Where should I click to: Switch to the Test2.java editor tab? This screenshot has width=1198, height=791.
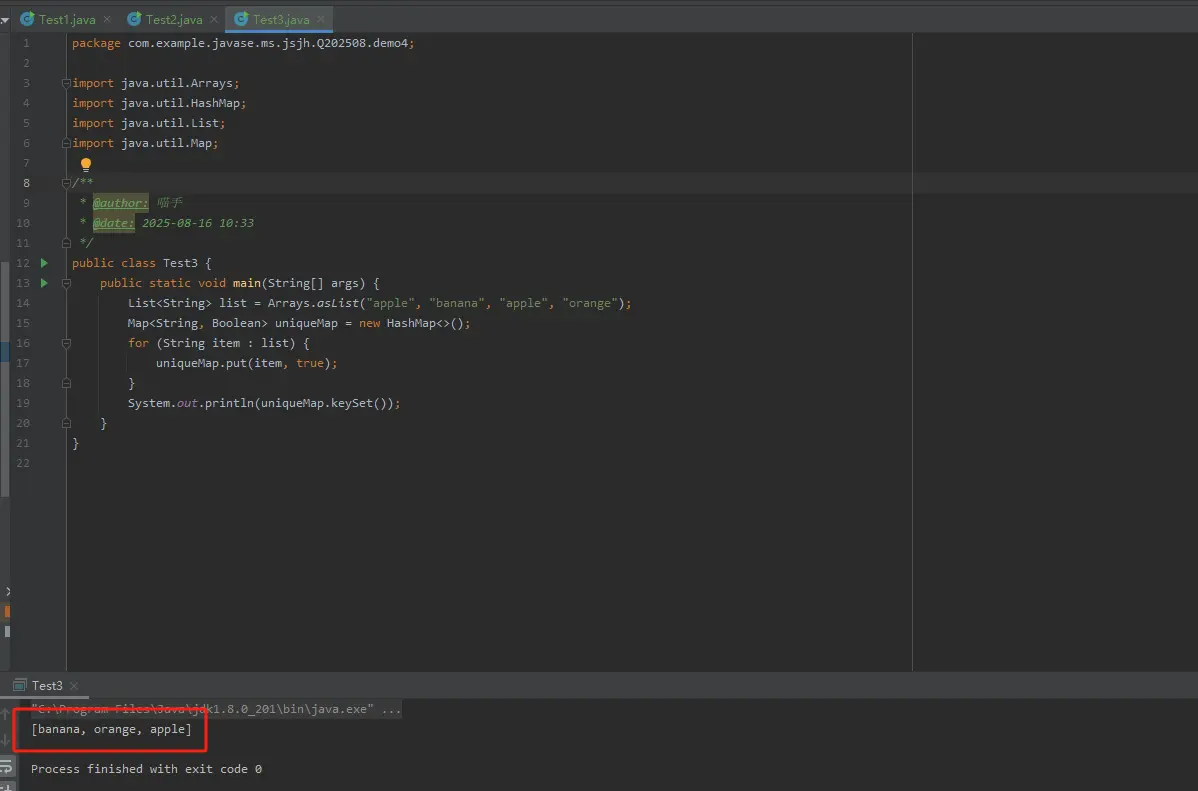(x=174, y=19)
